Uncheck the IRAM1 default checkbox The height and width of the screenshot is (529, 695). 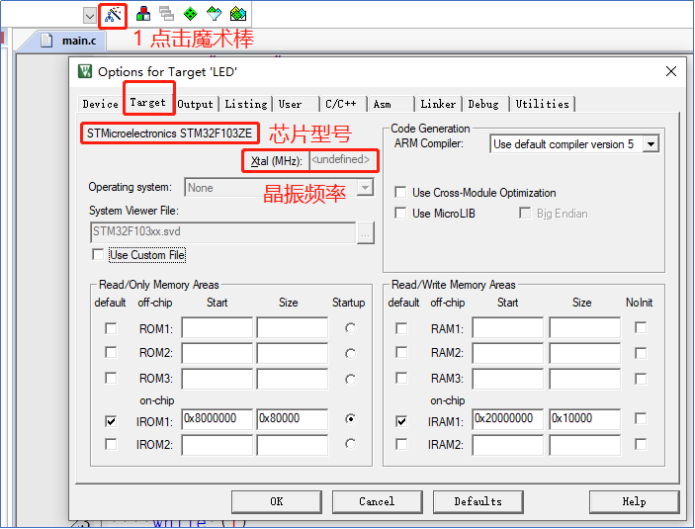pos(401,421)
